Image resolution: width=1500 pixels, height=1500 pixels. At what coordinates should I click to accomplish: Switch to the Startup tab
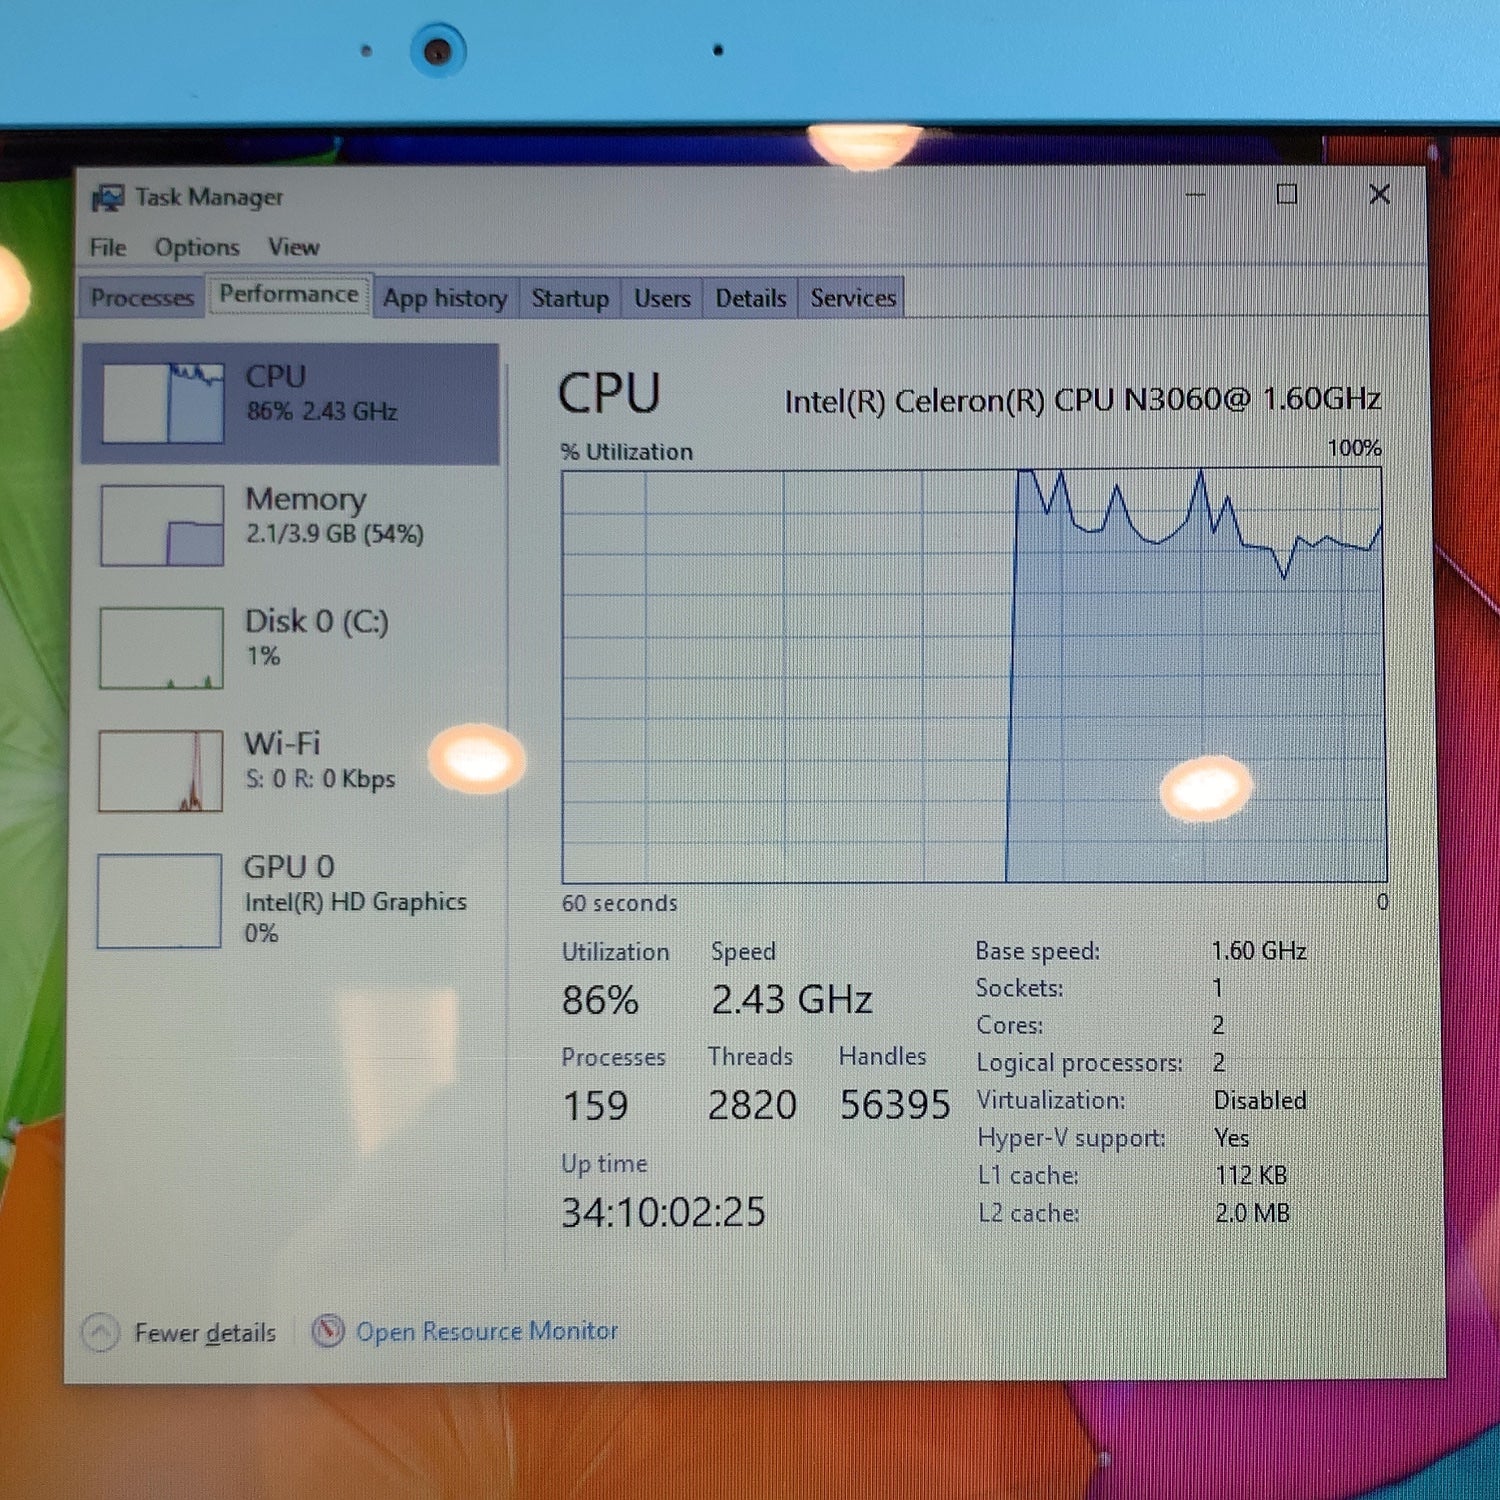coord(570,298)
